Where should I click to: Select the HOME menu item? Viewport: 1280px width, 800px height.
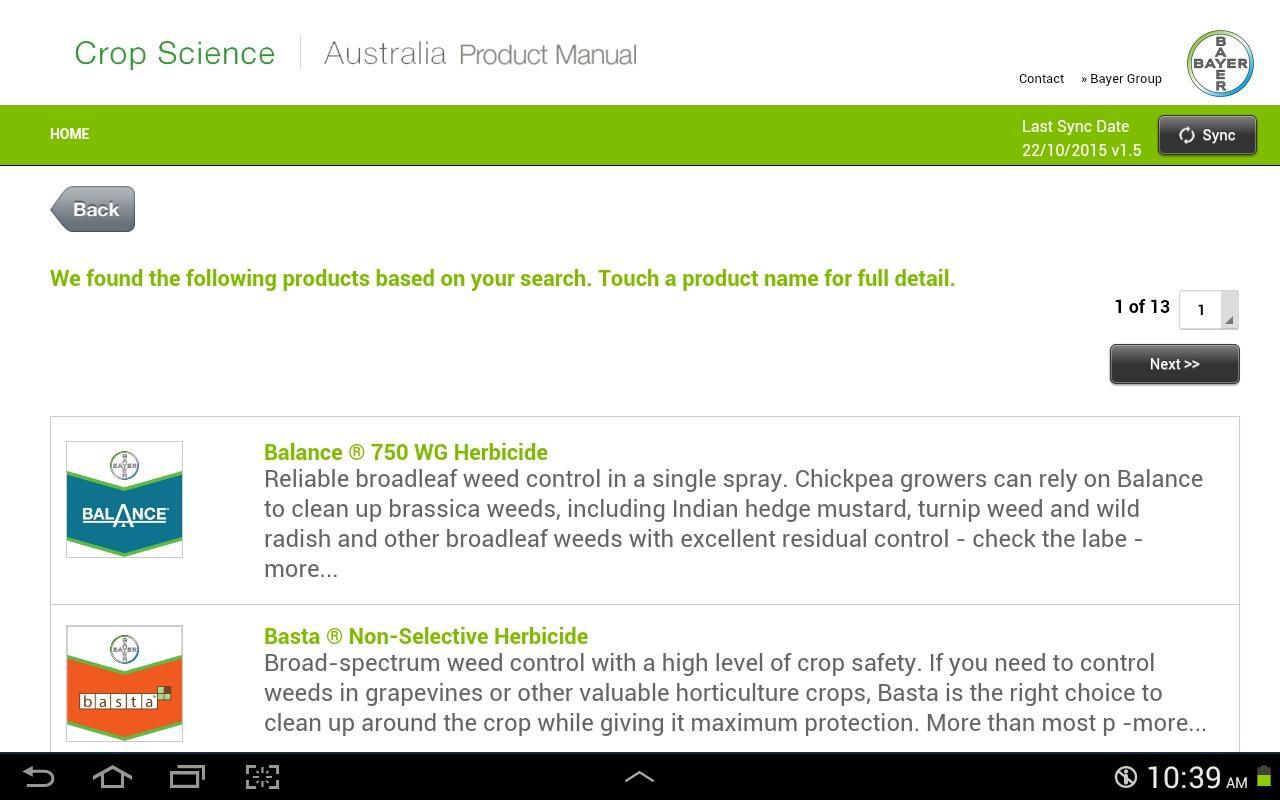tap(69, 134)
